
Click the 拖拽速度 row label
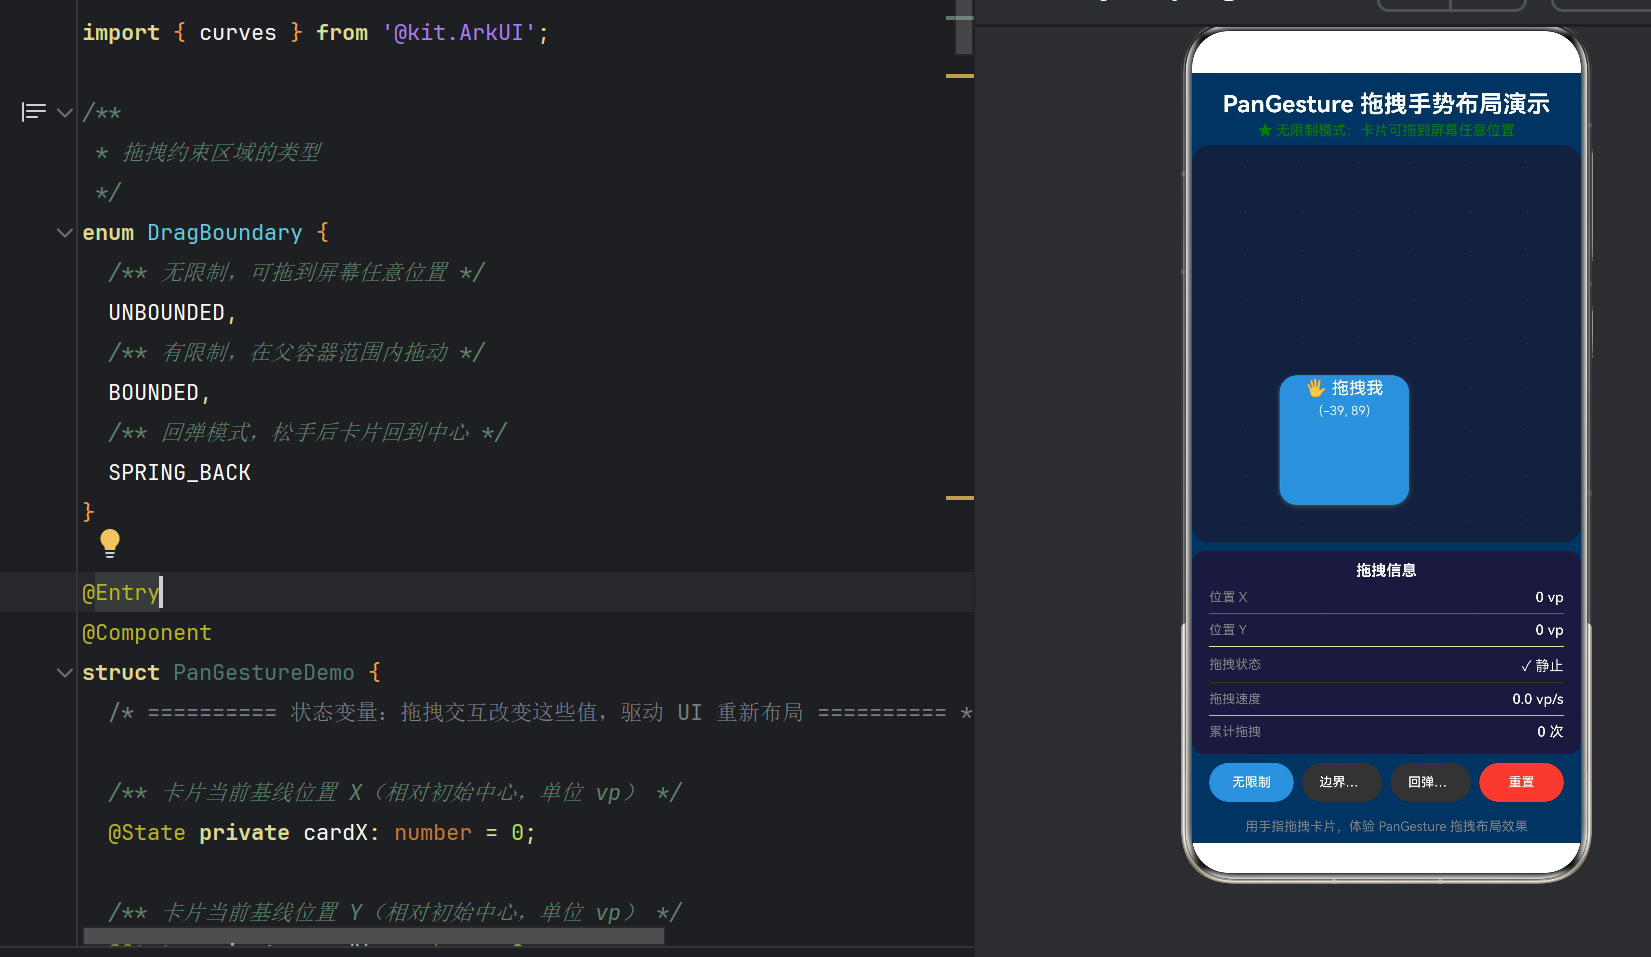point(1235,699)
